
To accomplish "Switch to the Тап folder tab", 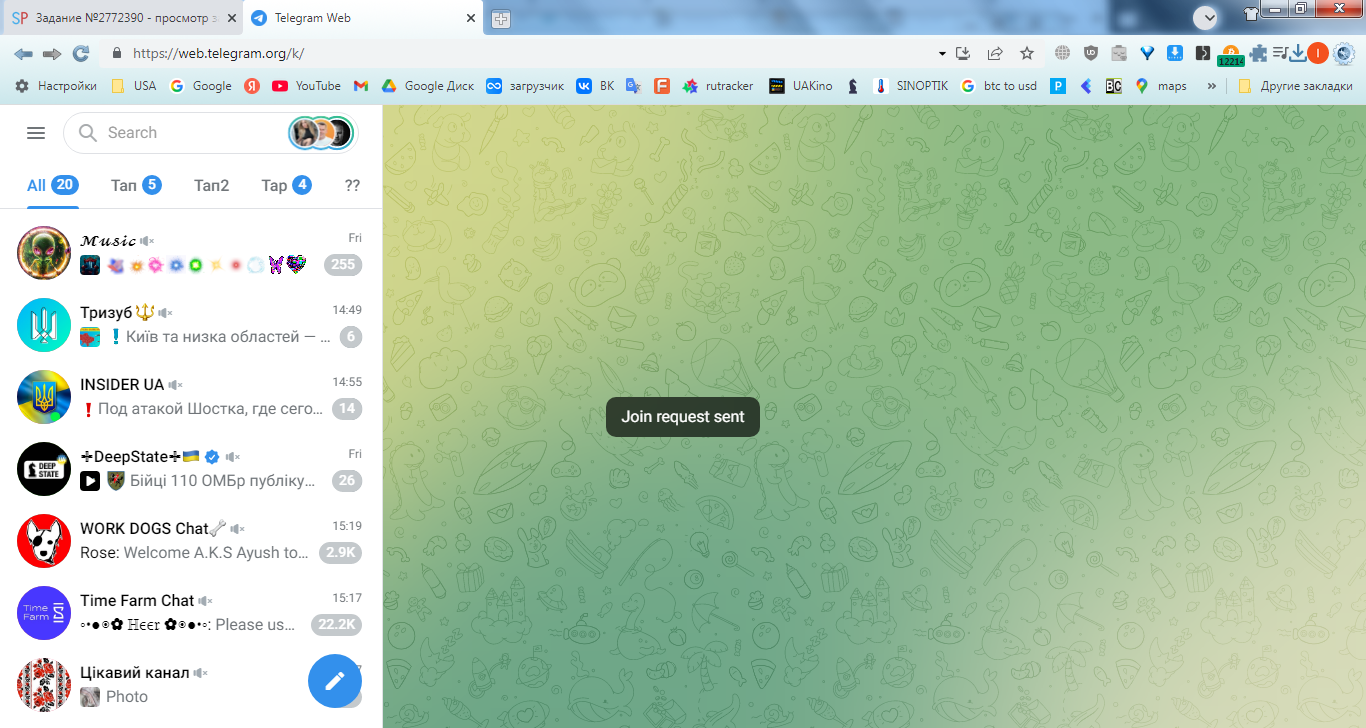I will coord(136,185).
